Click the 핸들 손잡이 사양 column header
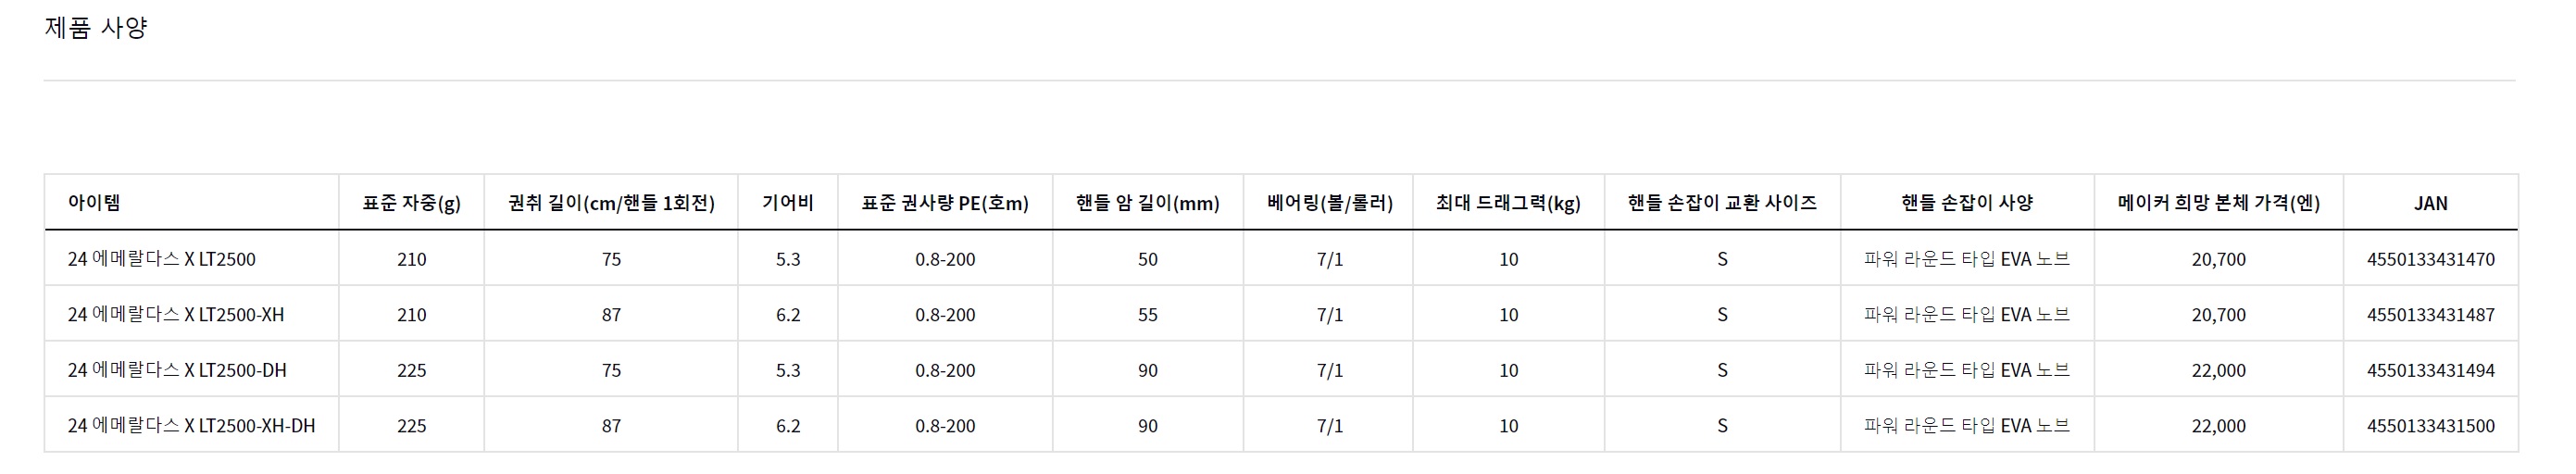Screen dimensions: 2576x474 1967,202
